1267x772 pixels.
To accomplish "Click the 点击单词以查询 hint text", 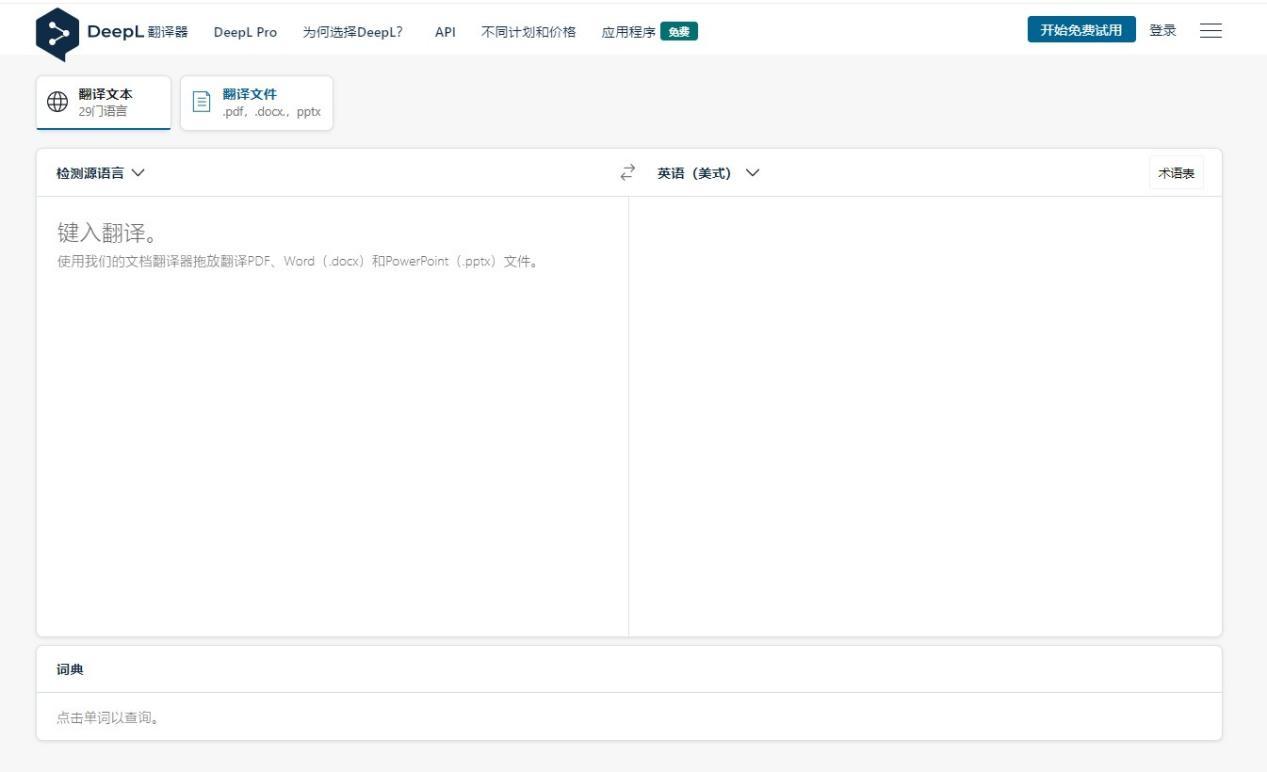I will [108, 718].
